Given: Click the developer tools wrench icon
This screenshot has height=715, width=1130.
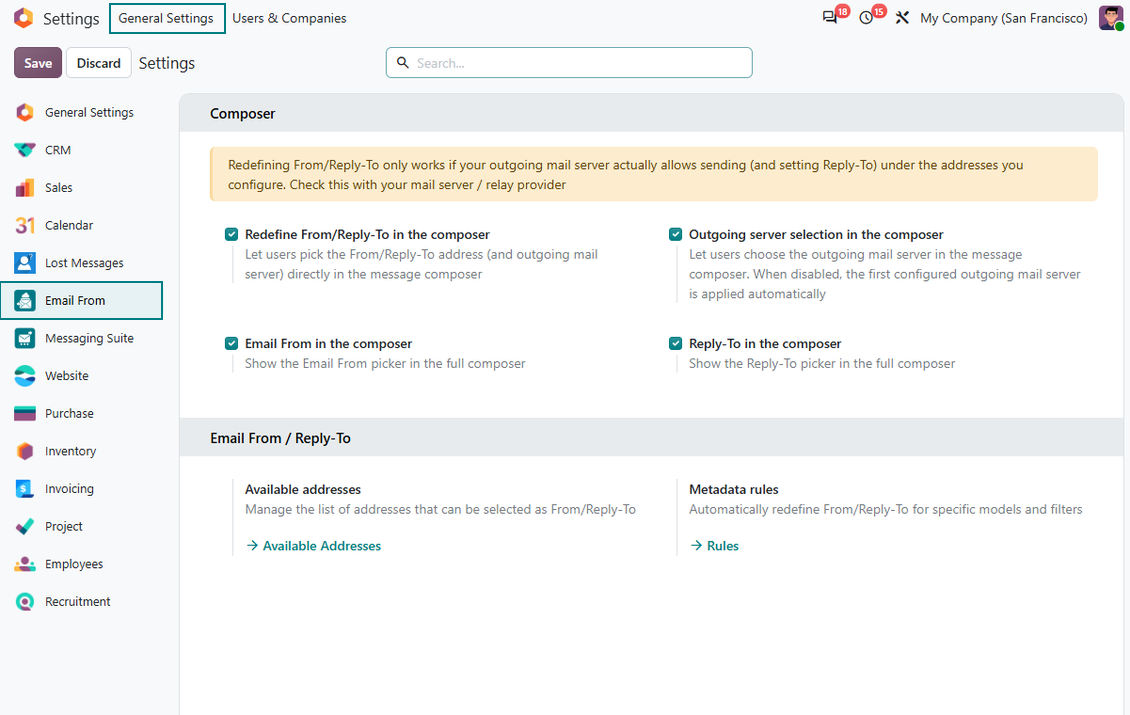Looking at the screenshot, I should [902, 18].
